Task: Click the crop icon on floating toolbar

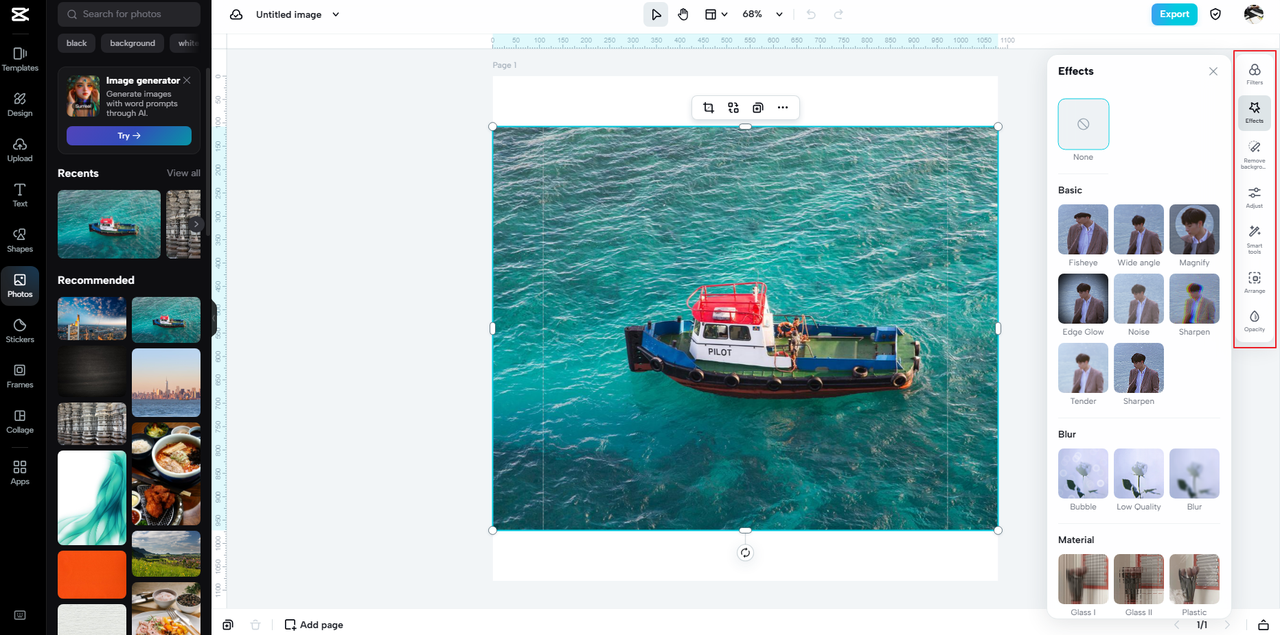Action: coord(708,108)
